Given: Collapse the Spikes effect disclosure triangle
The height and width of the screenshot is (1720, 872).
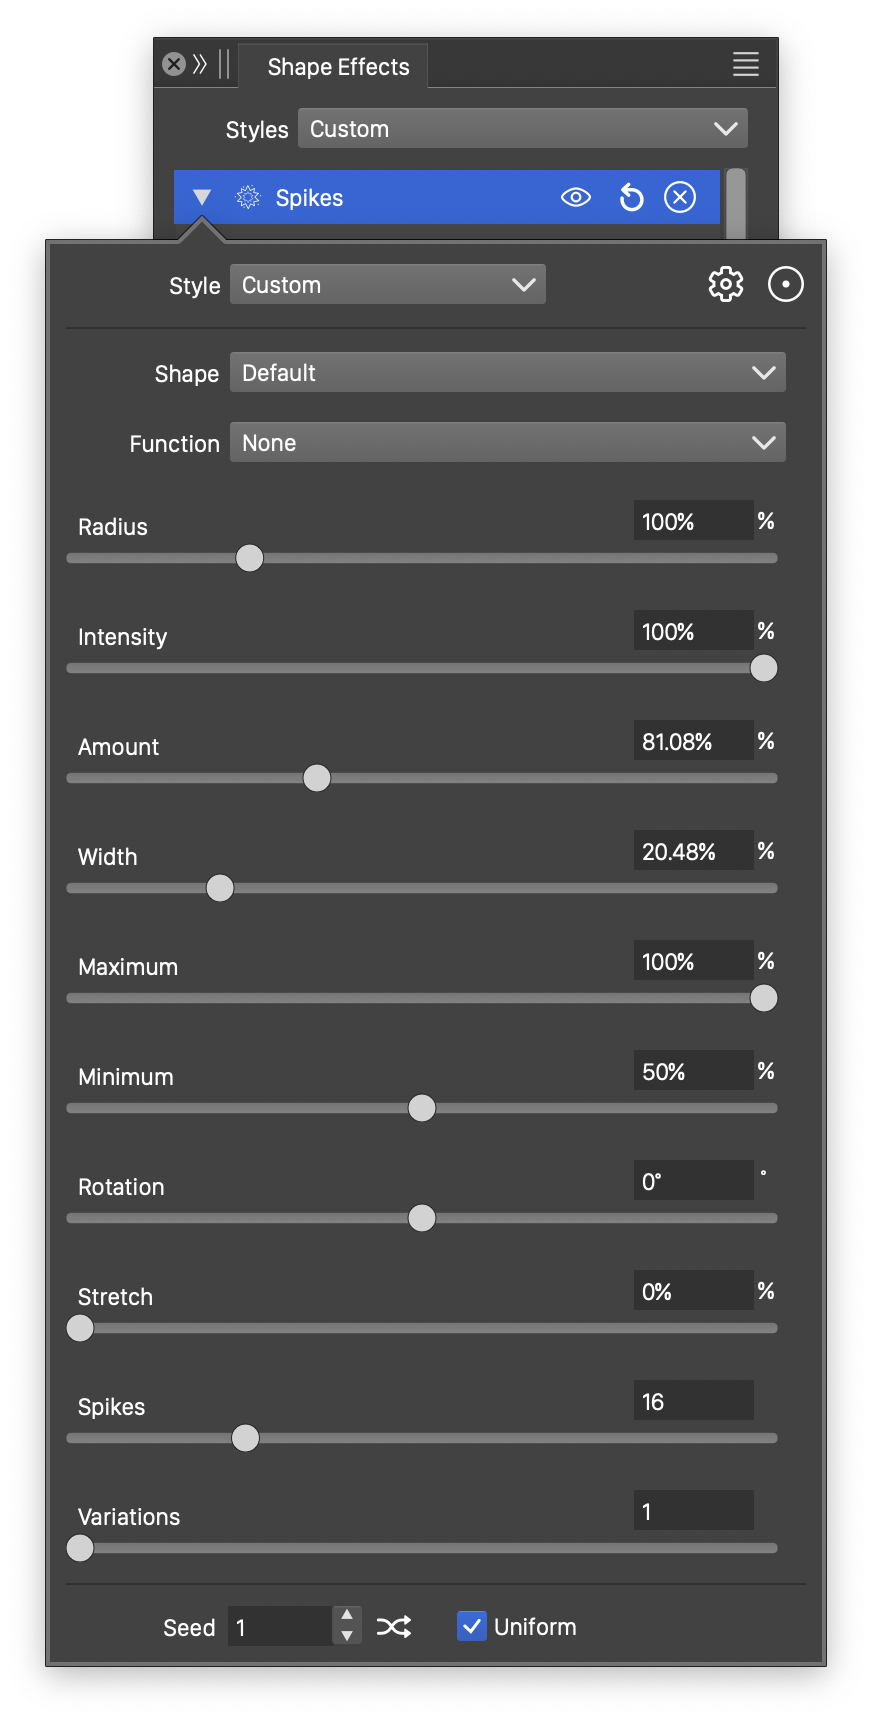Looking at the screenshot, I should (202, 197).
